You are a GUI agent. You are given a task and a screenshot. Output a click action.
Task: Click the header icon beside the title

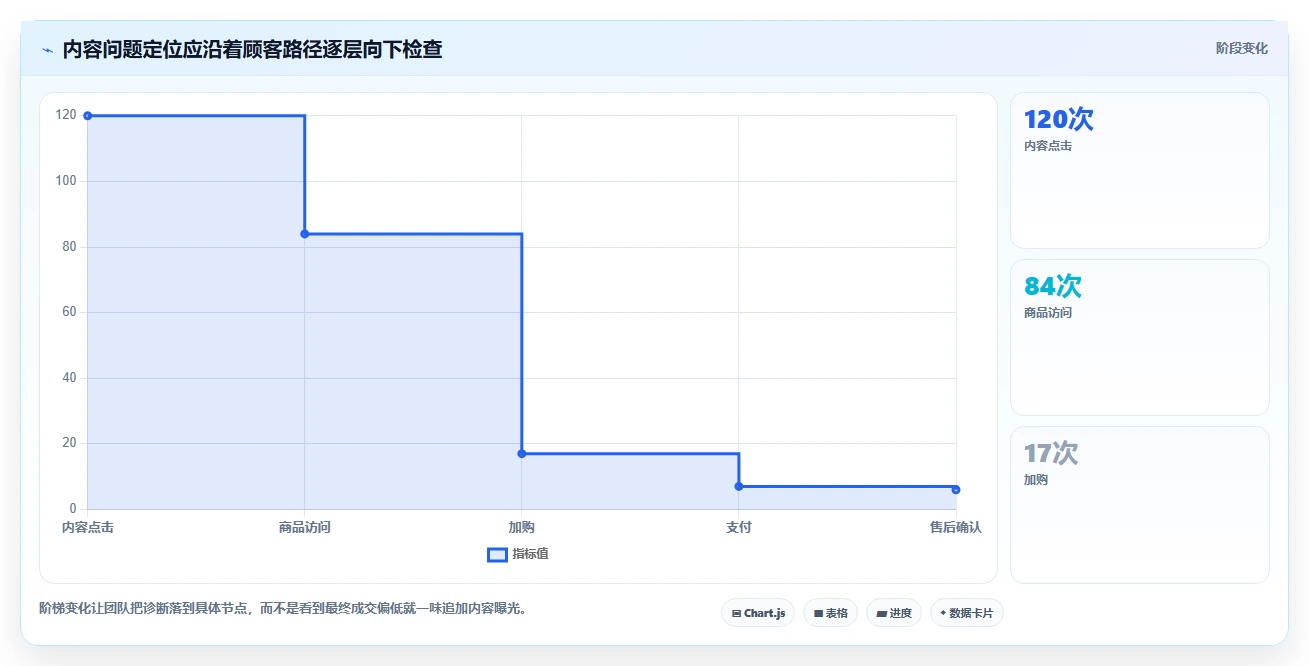pos(48,50)
